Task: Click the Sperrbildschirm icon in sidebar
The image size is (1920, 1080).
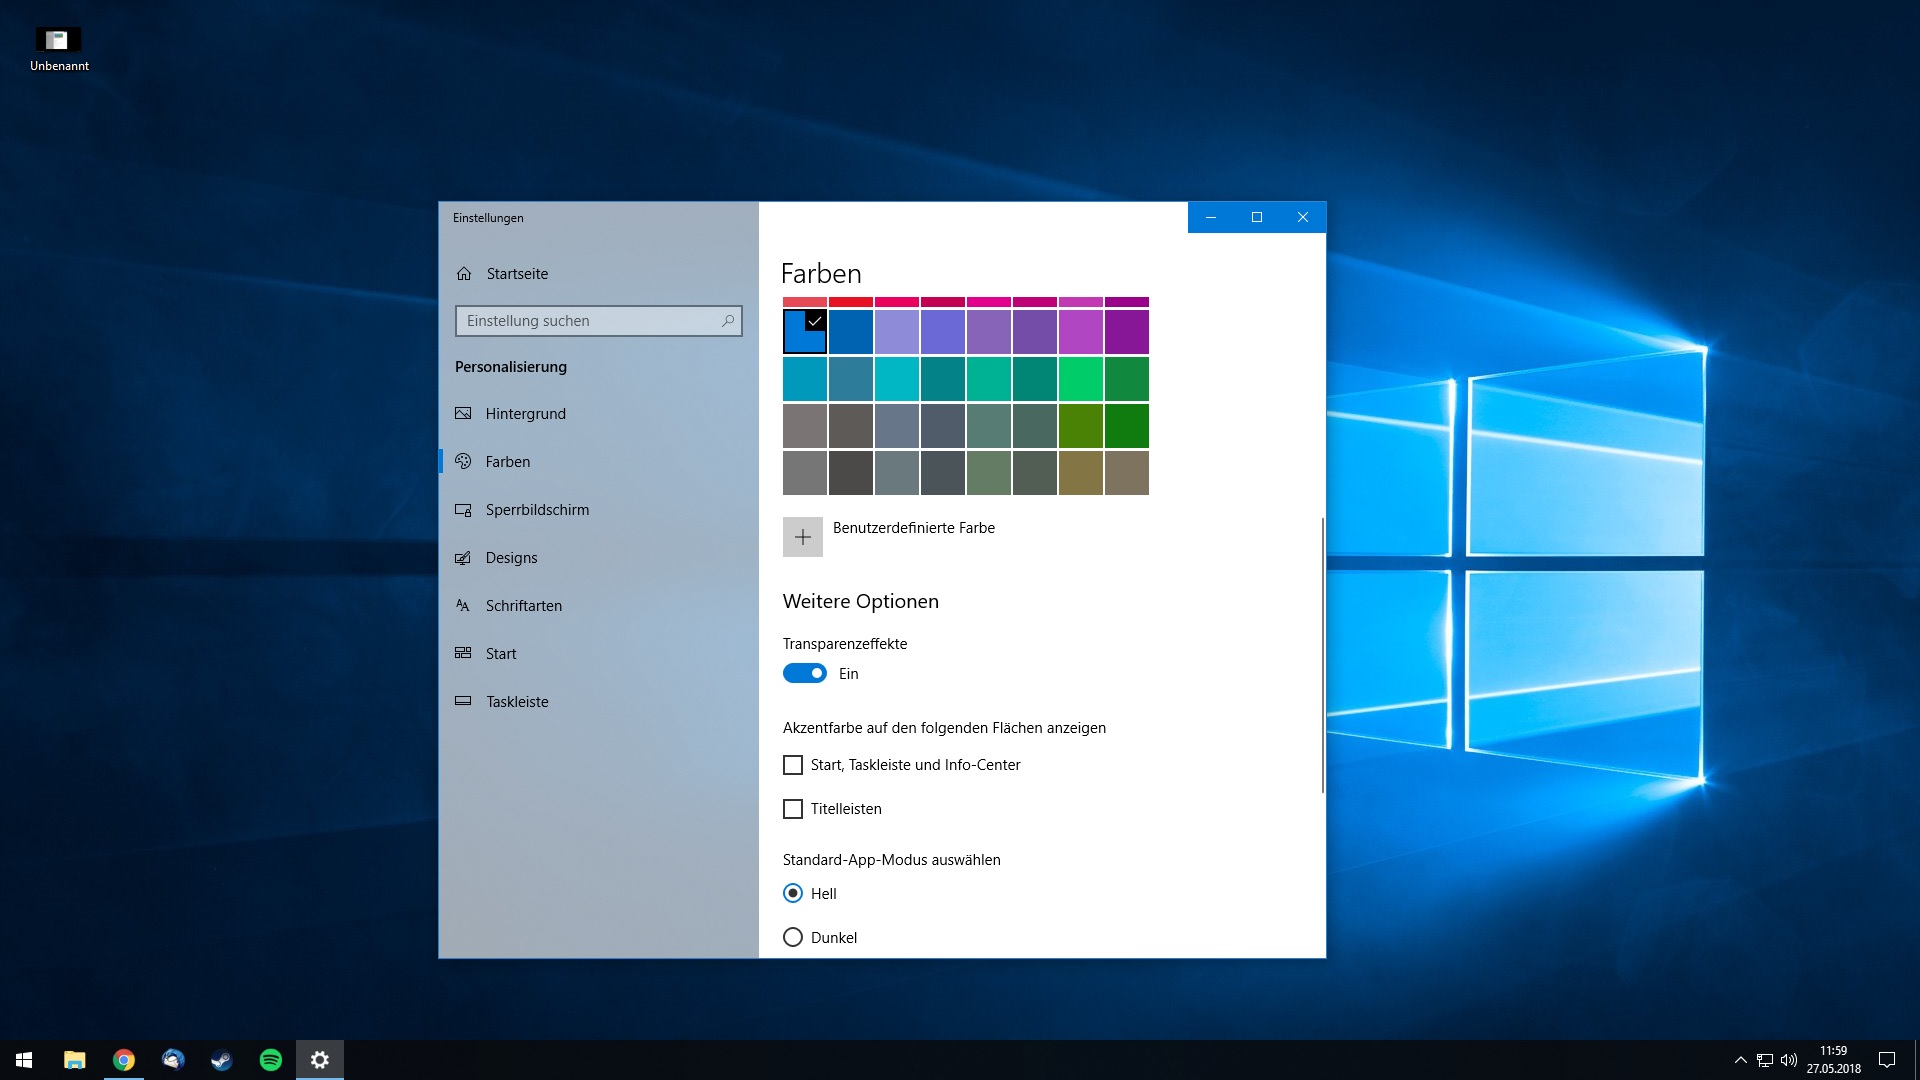Action: (463, 510)
